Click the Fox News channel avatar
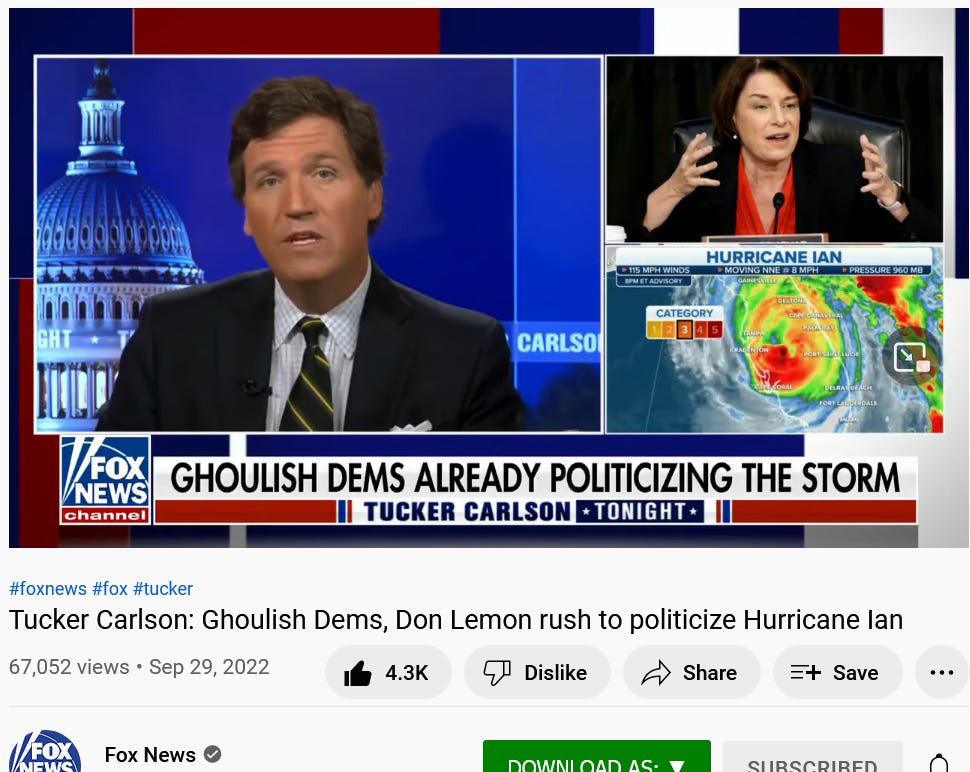The width and height of the screenshot is (970, 772). (x=45, y=751)
